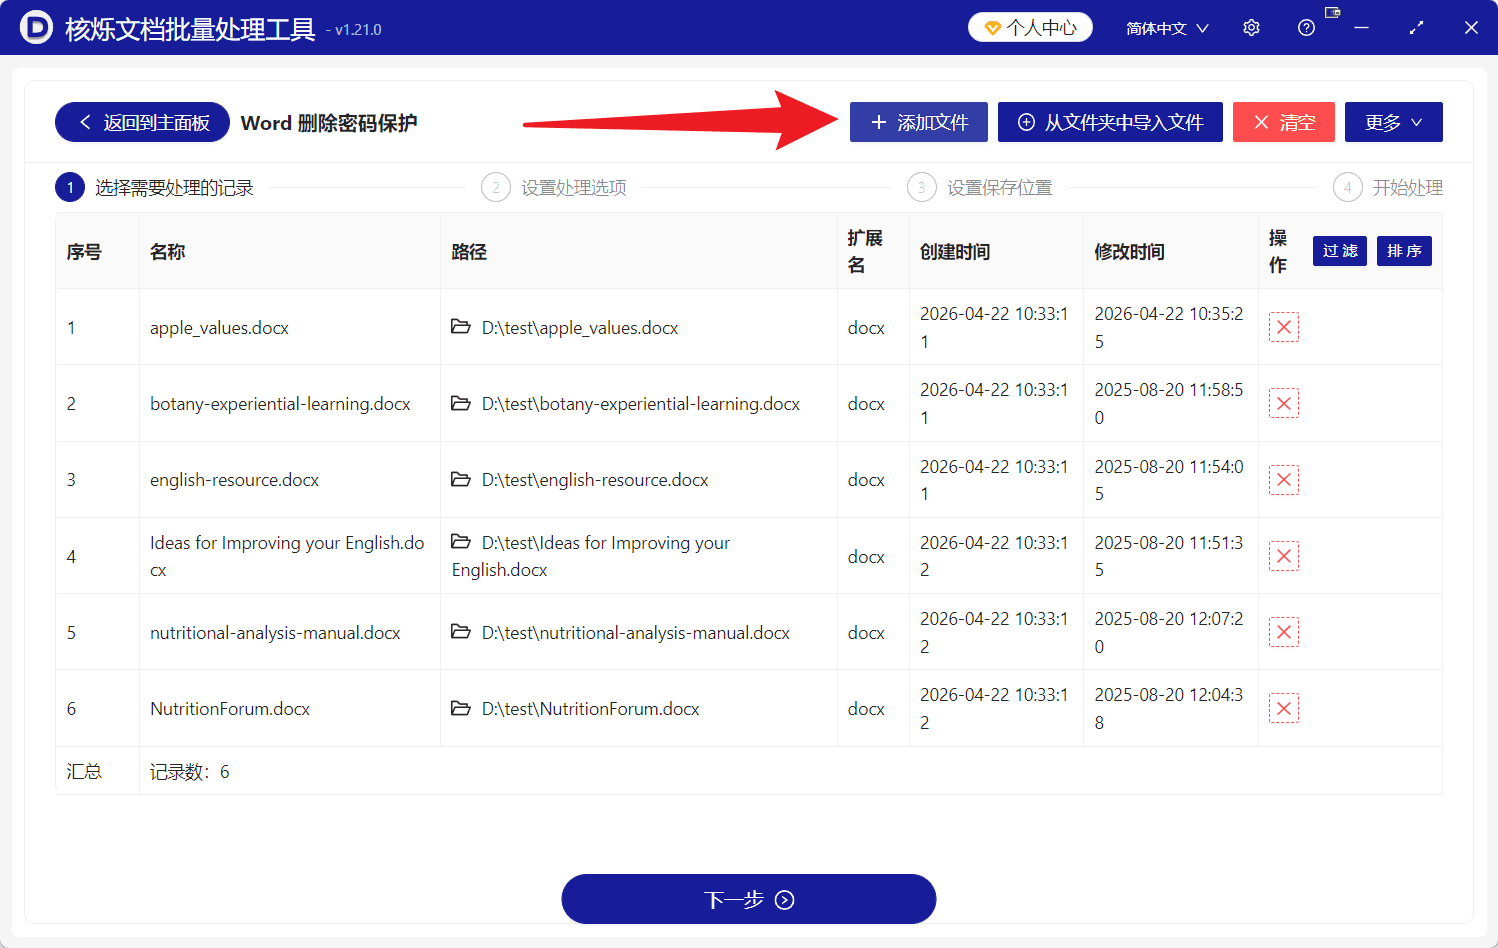Expand the 简体中文 language selector
The height and width of the screenshot is (948, 1498).
[1166, 27]
